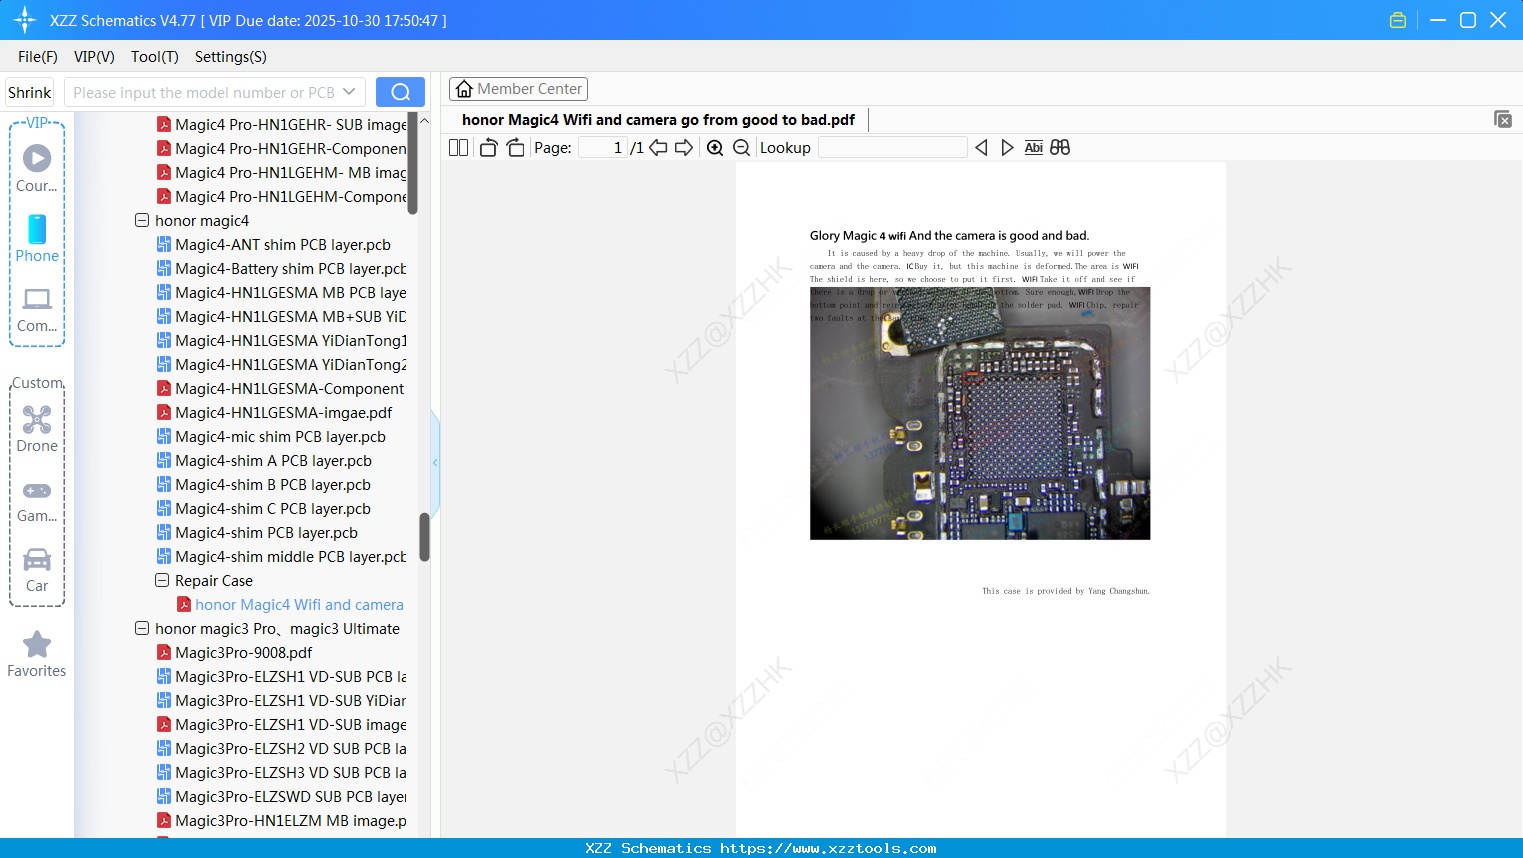Screen dimensions: 1523x858
Task: Select the honor Magic4 Wifi PDF tab
Action: tap(658, 120)
